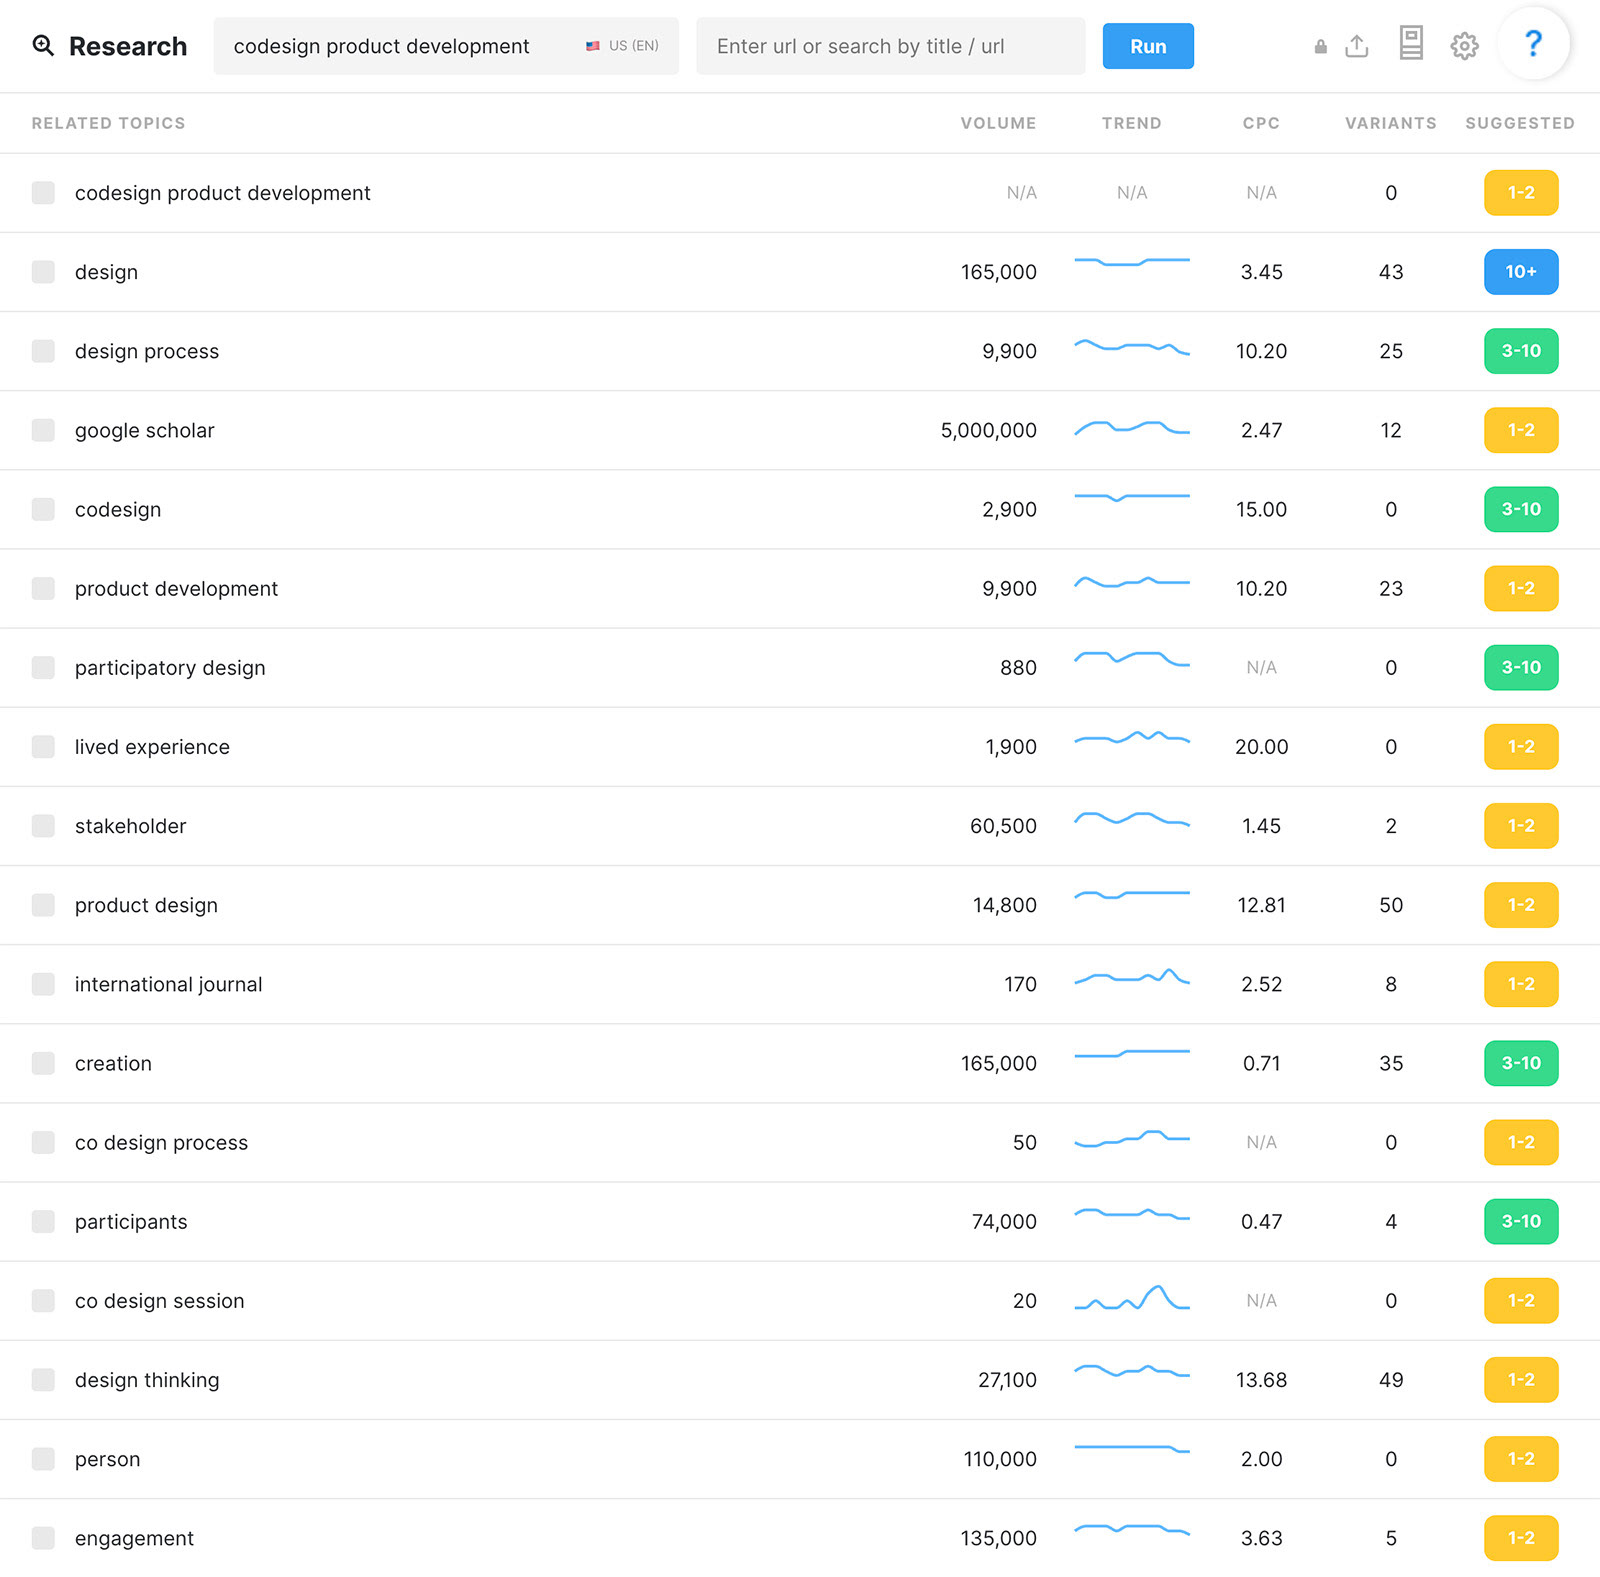Toggle checkbox for participatory design
Viewport: 1600px width, 1577px height.
43,667
